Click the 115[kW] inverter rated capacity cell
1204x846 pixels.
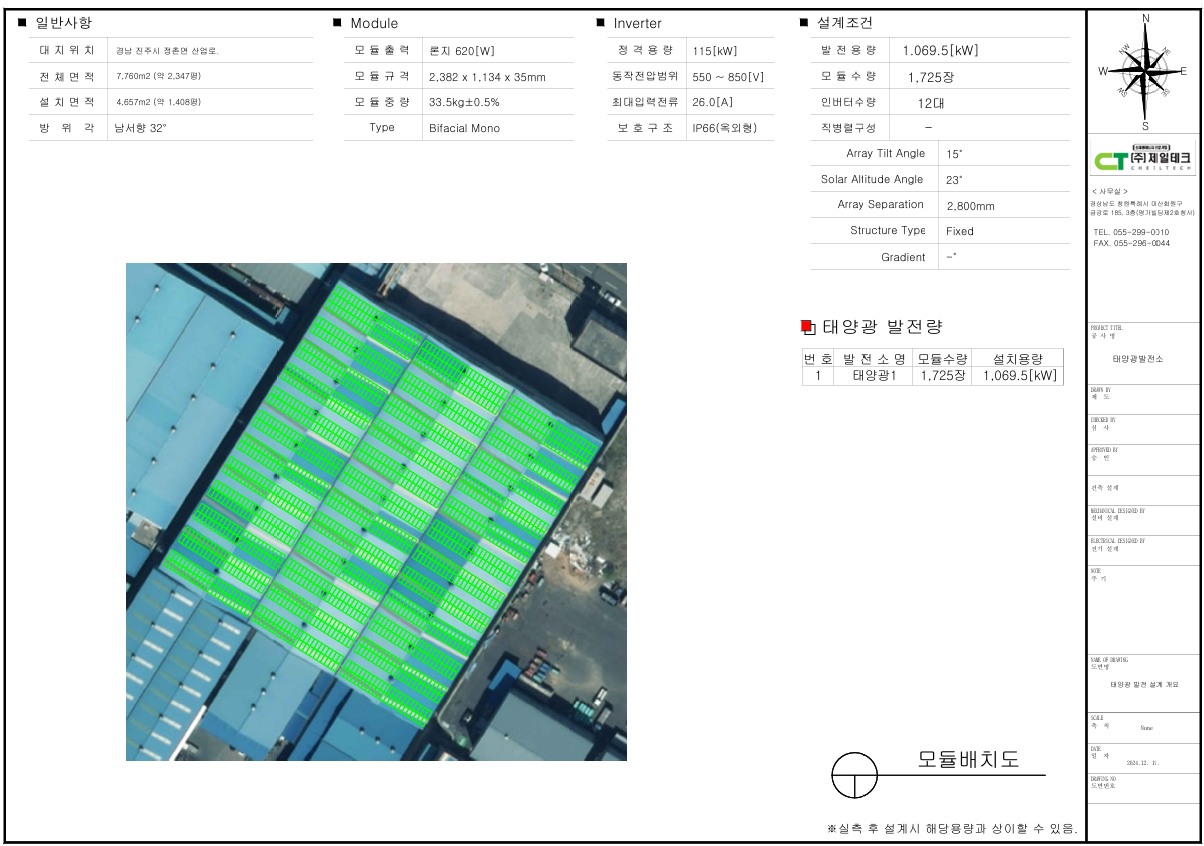[714, 50]
